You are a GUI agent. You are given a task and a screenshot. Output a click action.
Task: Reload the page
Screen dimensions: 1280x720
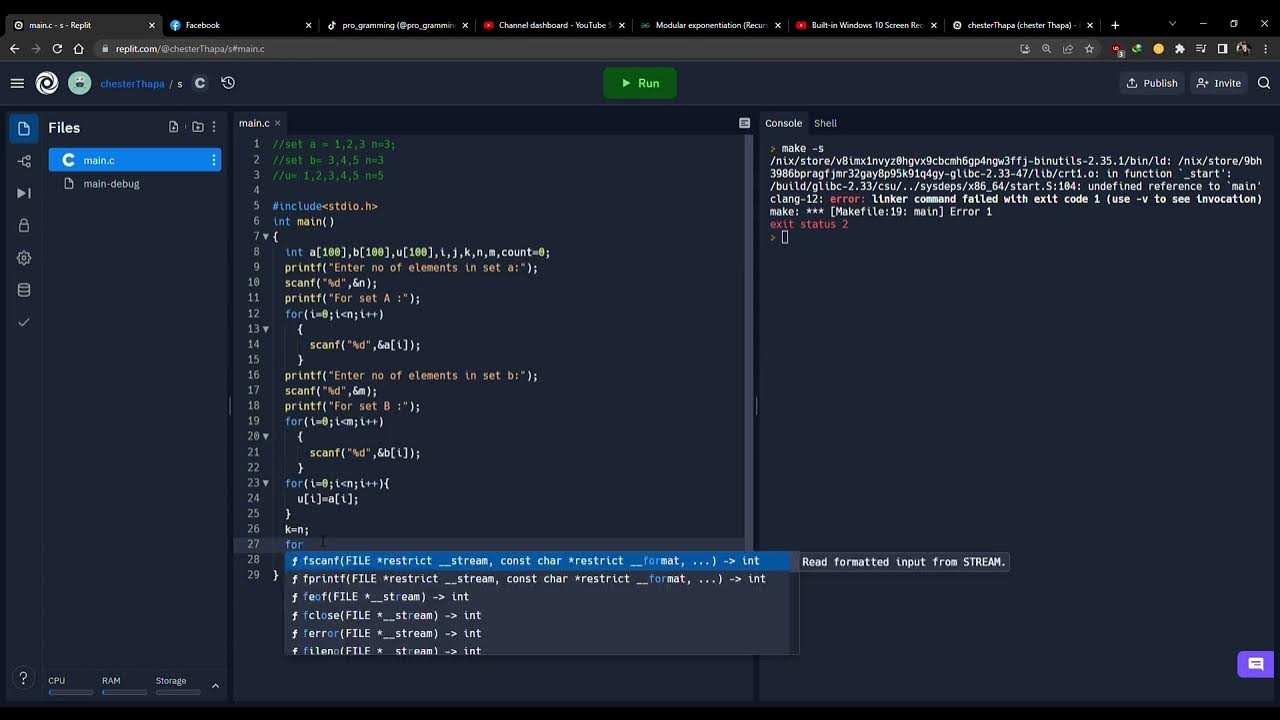(x=57, y=48)
